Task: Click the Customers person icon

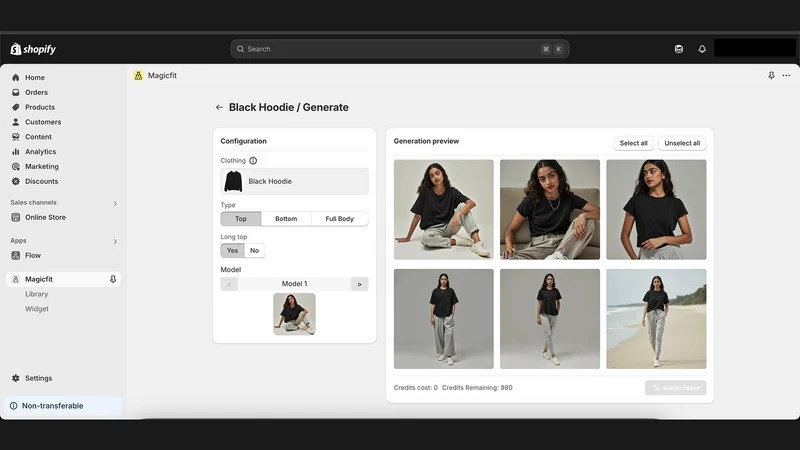Action: (16, 122)
